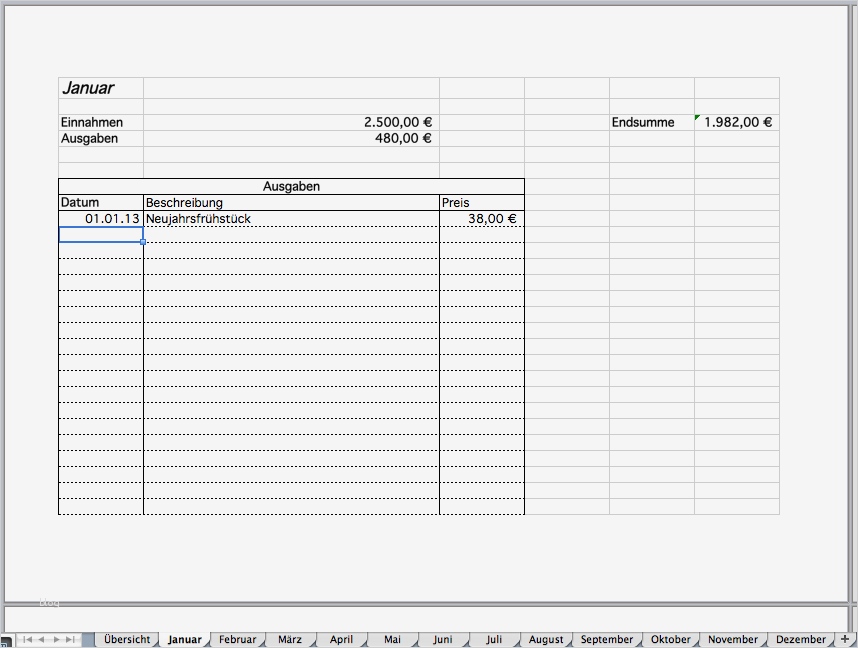858x648 pixels.
Task: Switch to the Dezember sheet
Action: tap(800, 639)
